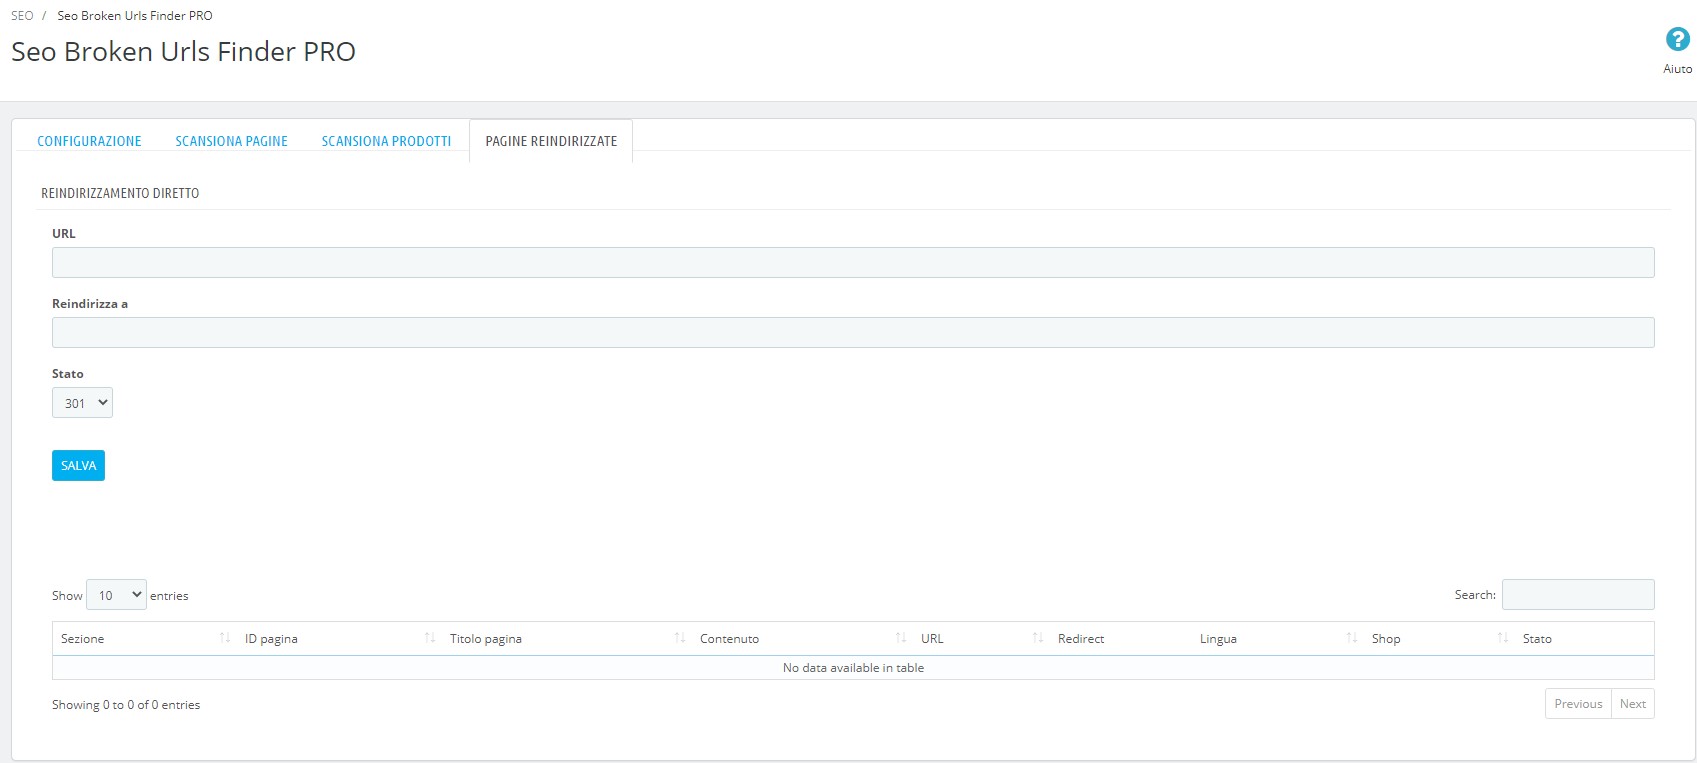Sort by ID pagina column arrows
The width and height of the screenshot is (1697, 763).
(430, 638)
